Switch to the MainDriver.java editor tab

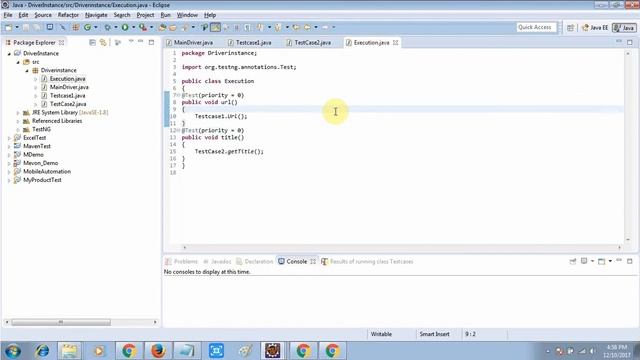coord(190,42)
